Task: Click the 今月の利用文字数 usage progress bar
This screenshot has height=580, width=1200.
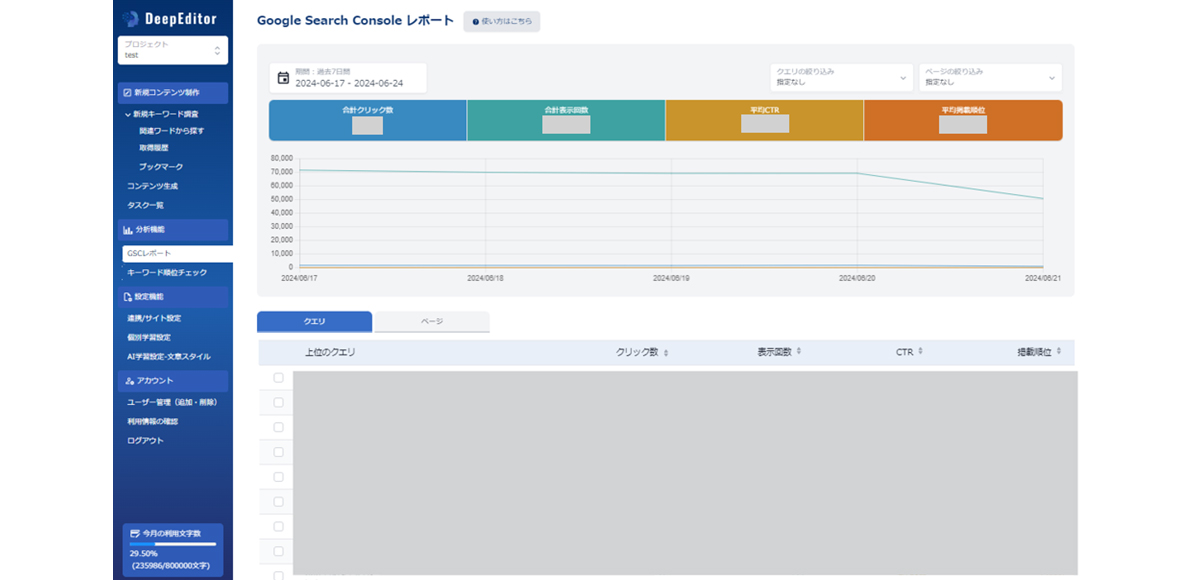Action: click(x=173, y=544)
